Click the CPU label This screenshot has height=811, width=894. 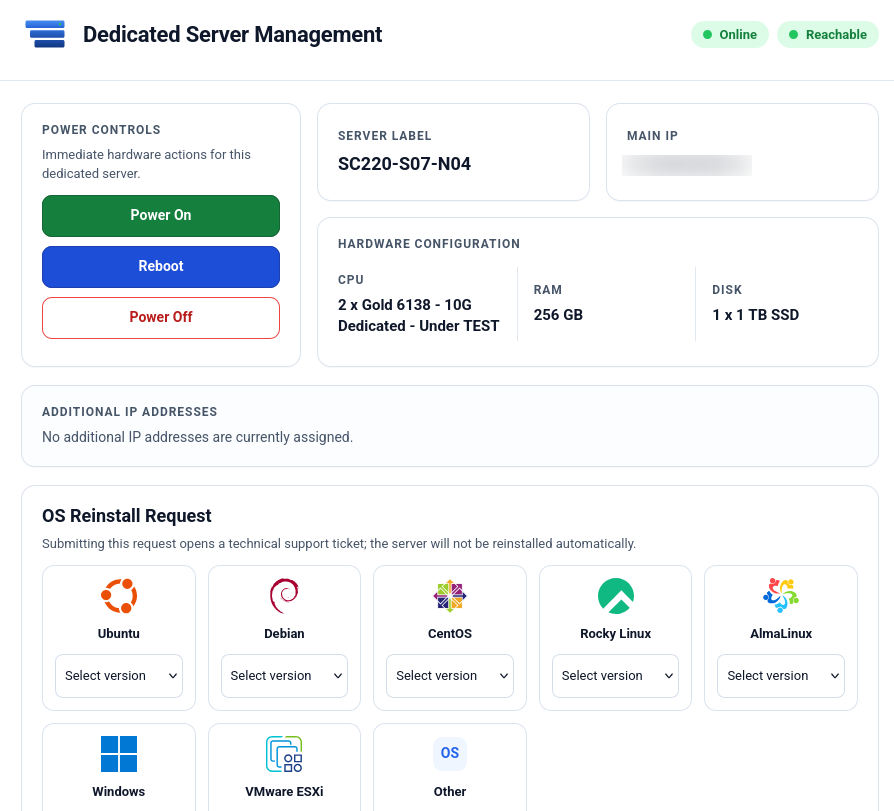351,280
